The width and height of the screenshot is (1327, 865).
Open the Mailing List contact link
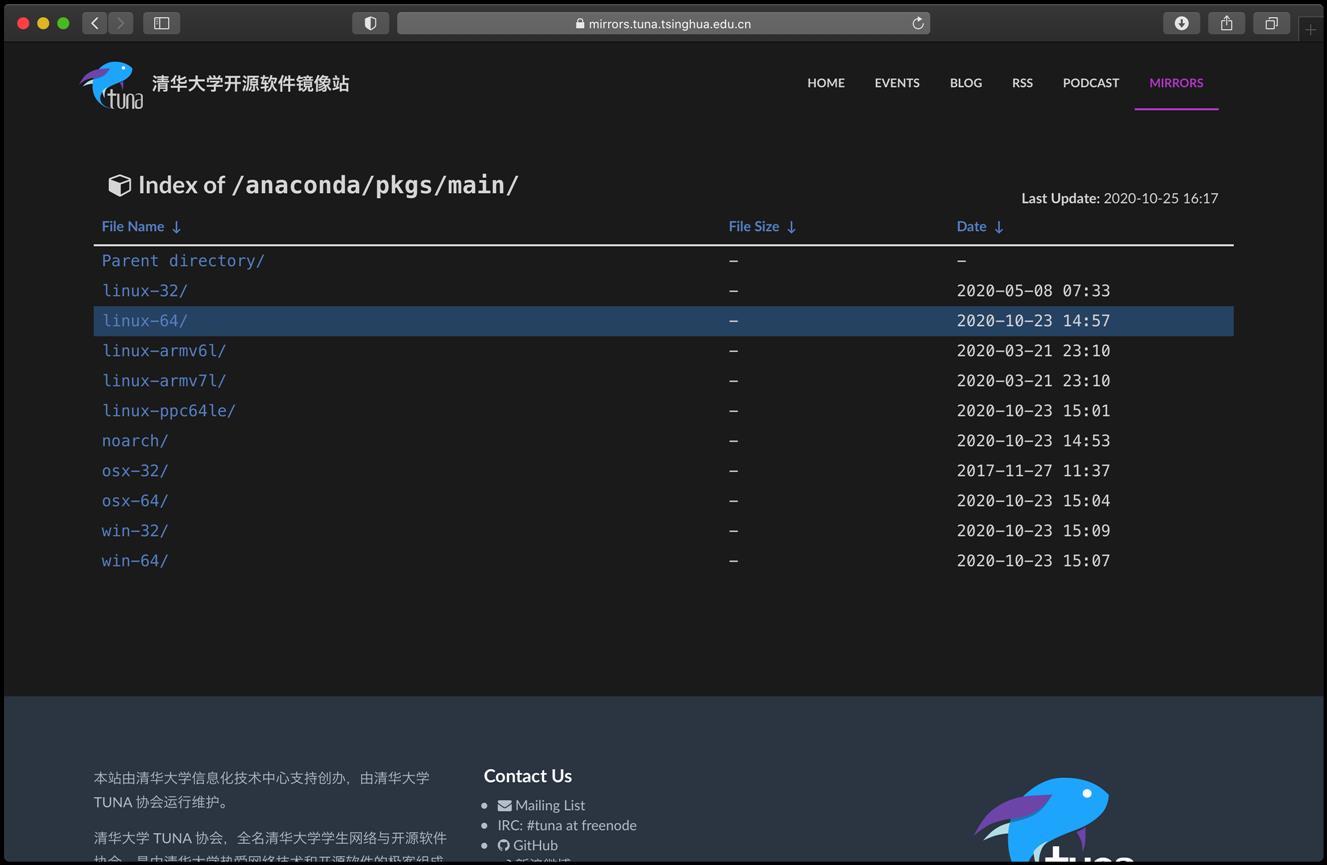pos(550,805)
